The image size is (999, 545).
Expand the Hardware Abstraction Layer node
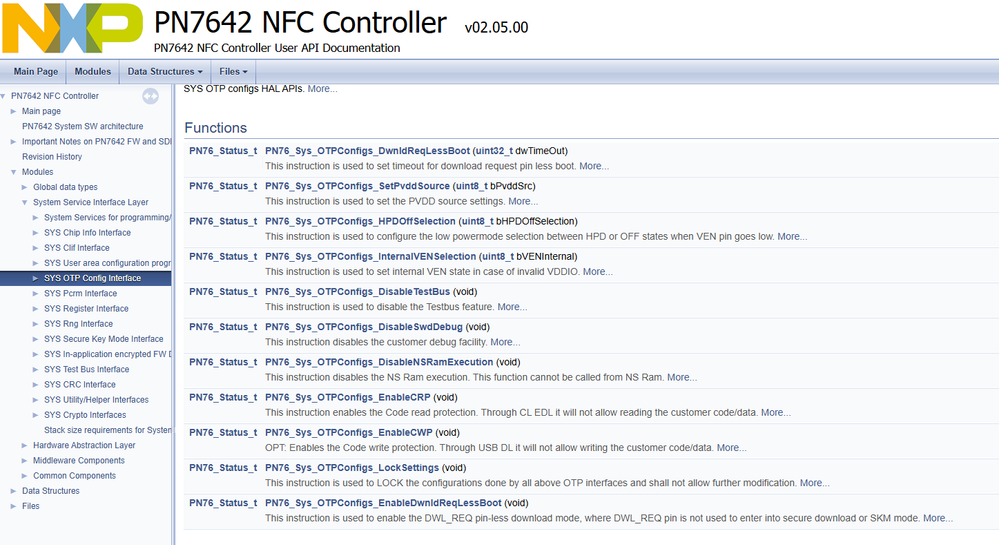point(24,446)
